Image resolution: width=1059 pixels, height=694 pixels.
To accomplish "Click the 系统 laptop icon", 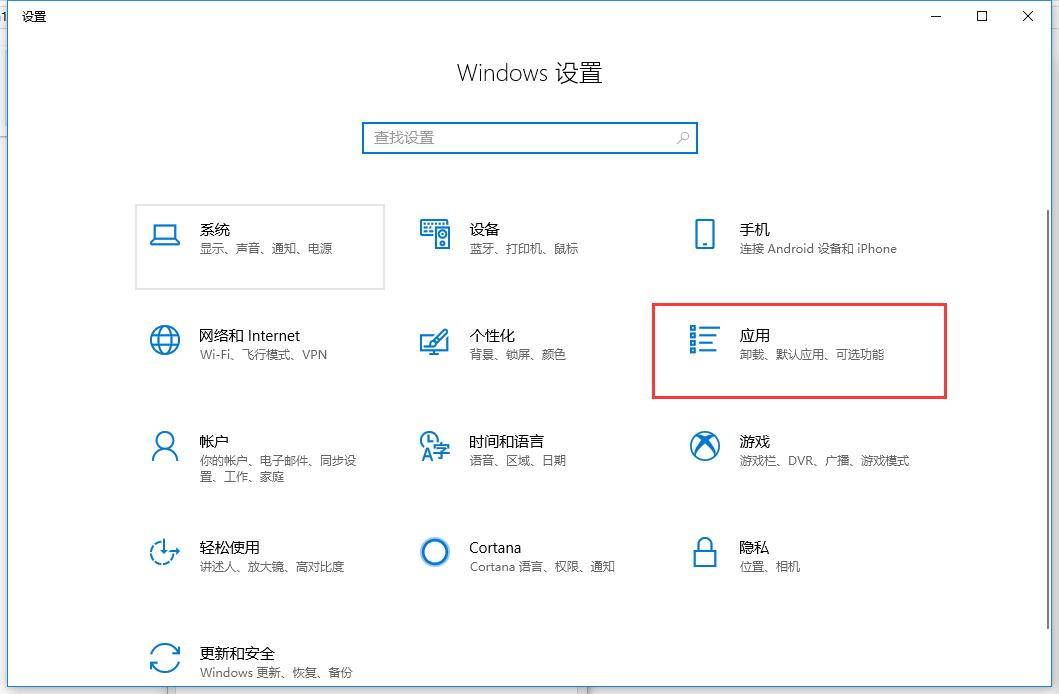I will 164,235.
